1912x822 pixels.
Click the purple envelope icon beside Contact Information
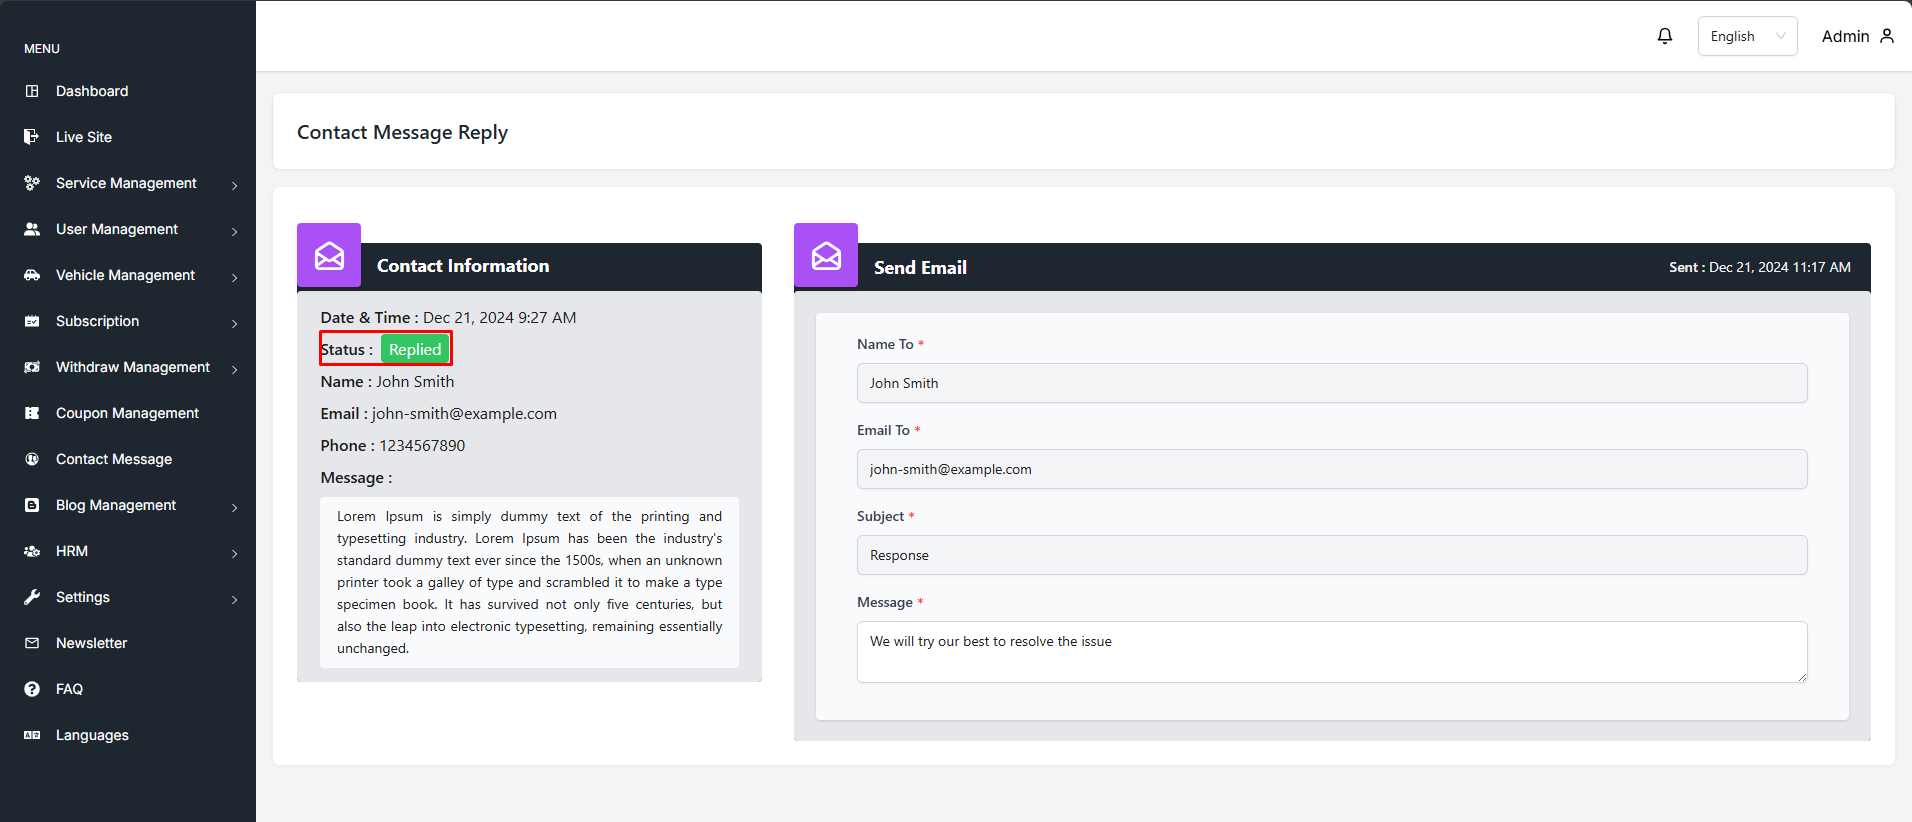(329, 255)
